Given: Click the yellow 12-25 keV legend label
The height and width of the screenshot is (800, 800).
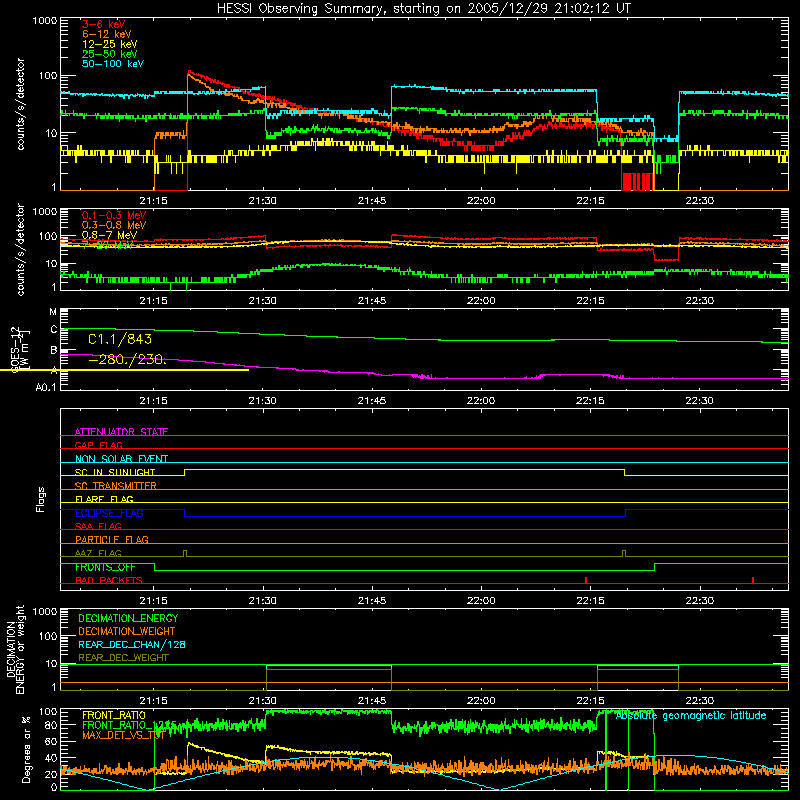Looking at the screenshot, I should pos(109,44).
